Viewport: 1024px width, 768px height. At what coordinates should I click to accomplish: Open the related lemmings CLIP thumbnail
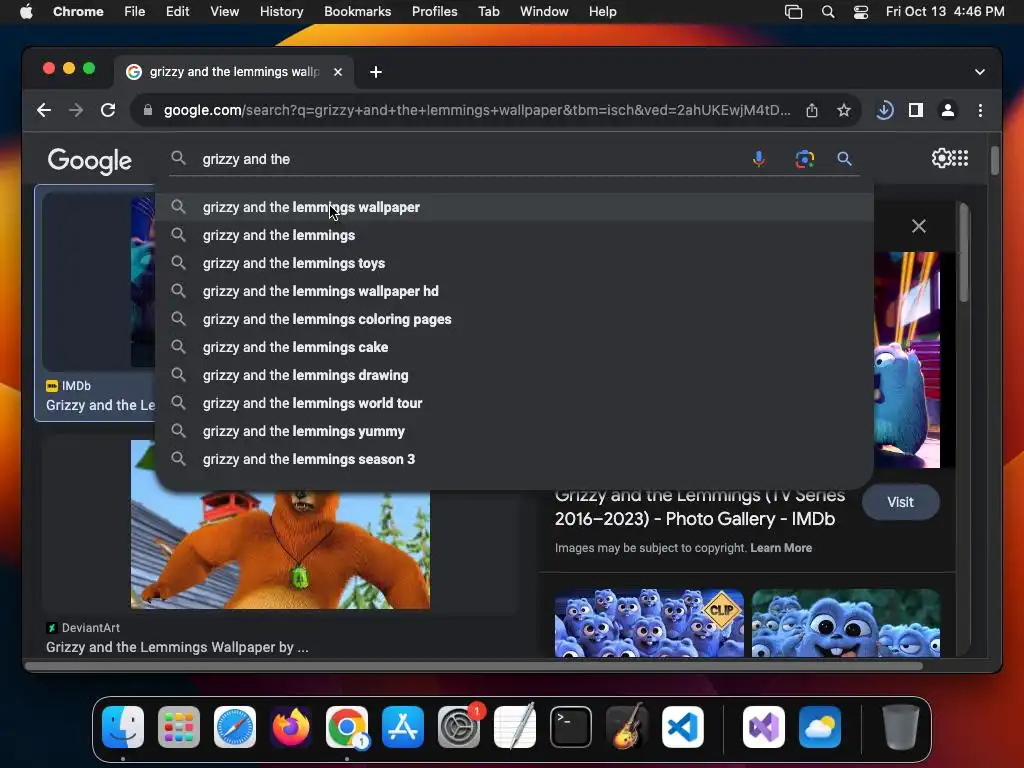[649, 623]
